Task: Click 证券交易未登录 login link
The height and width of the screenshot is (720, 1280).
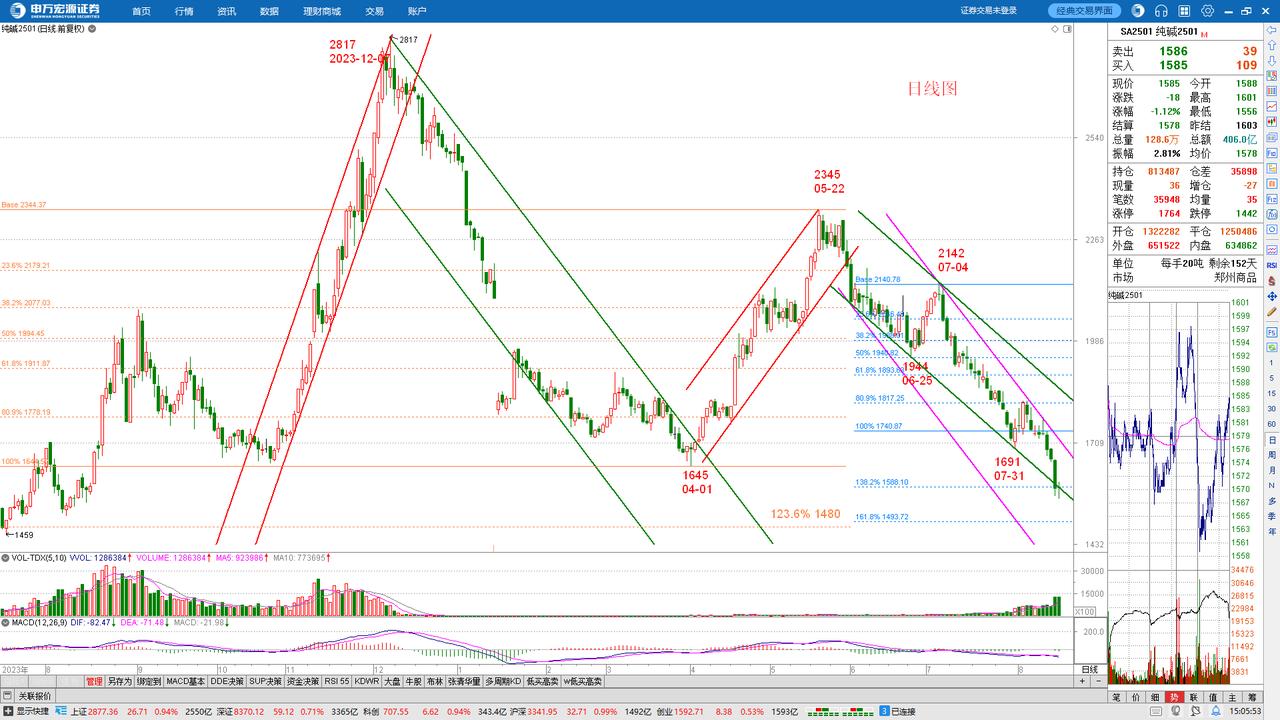Action: [x=988, y=11]
